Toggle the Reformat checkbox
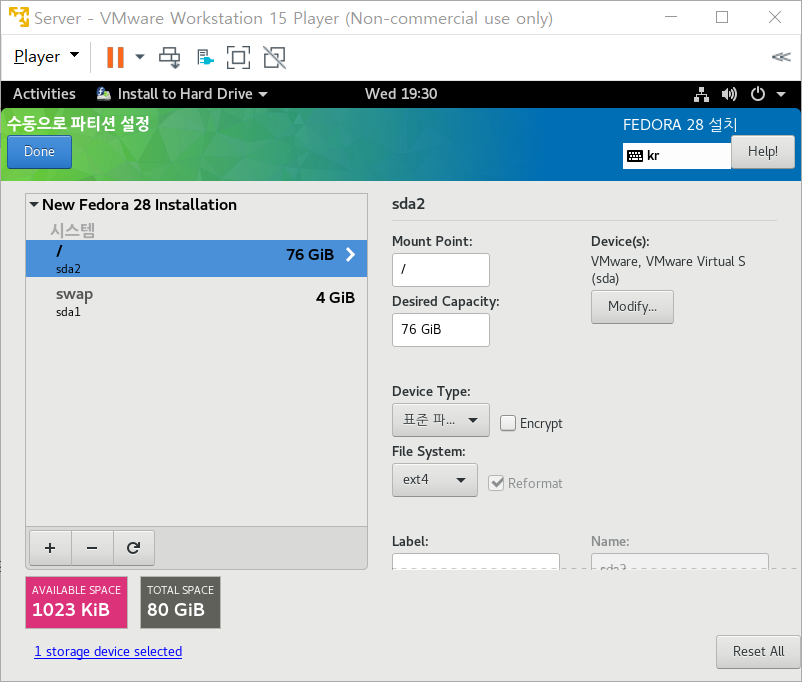The image size is (802, 682). point(496,483)
